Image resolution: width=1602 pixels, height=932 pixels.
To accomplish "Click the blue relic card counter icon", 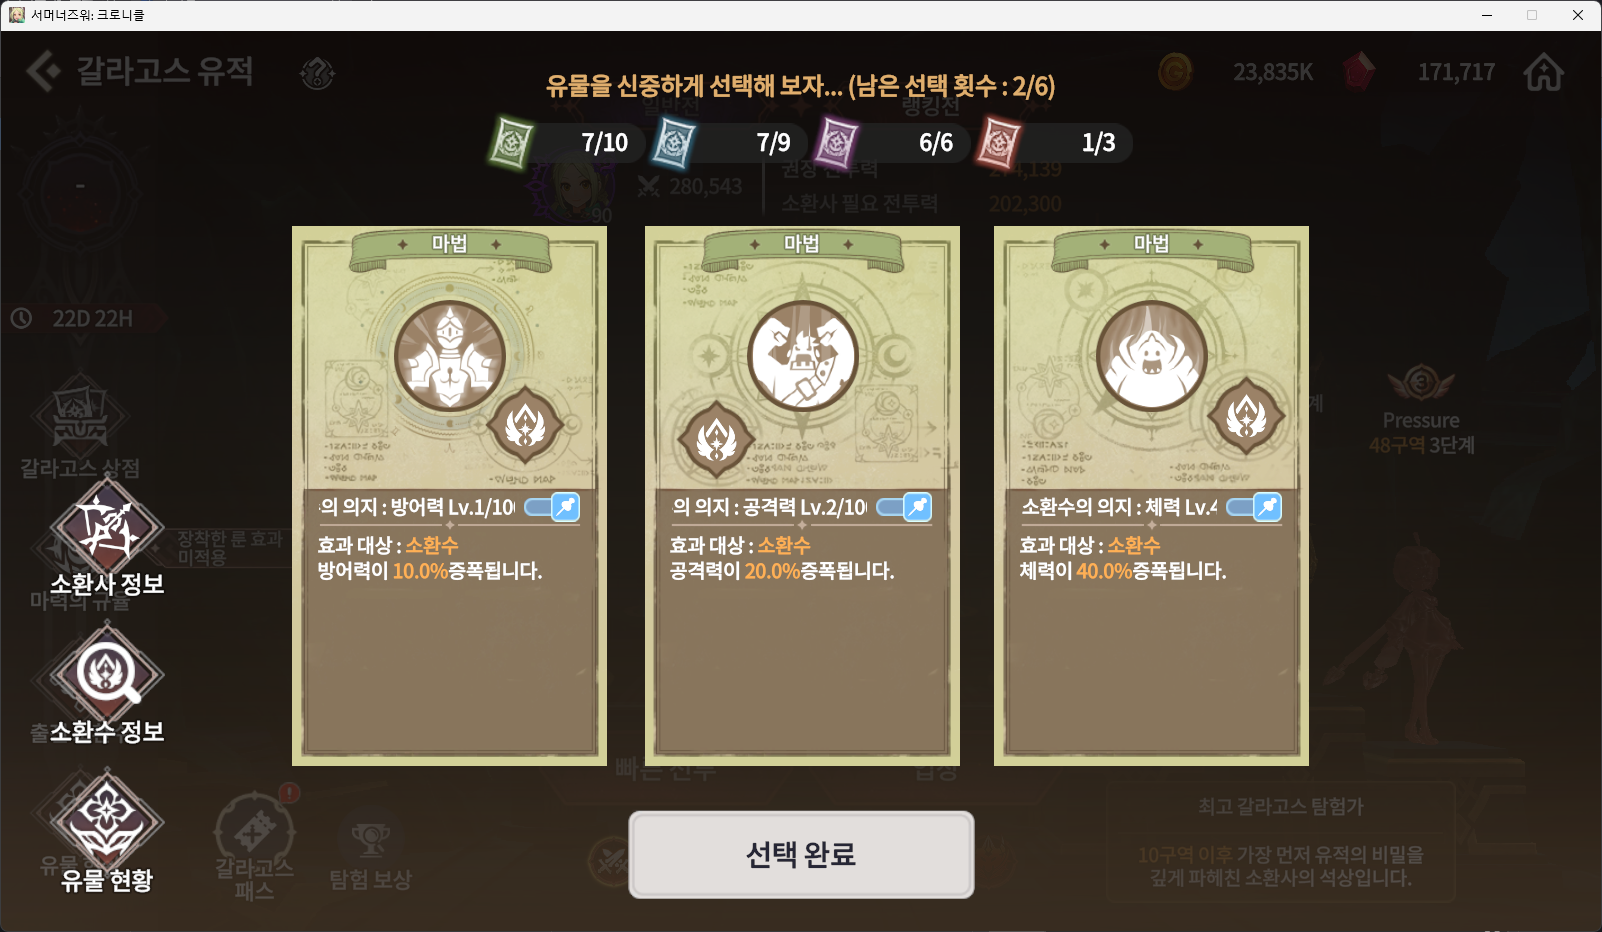I will coord(674,142).
